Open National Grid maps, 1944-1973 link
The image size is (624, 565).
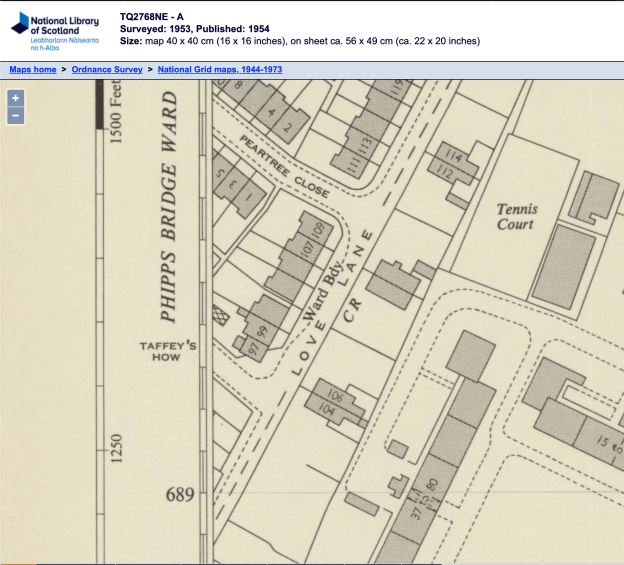220,70
